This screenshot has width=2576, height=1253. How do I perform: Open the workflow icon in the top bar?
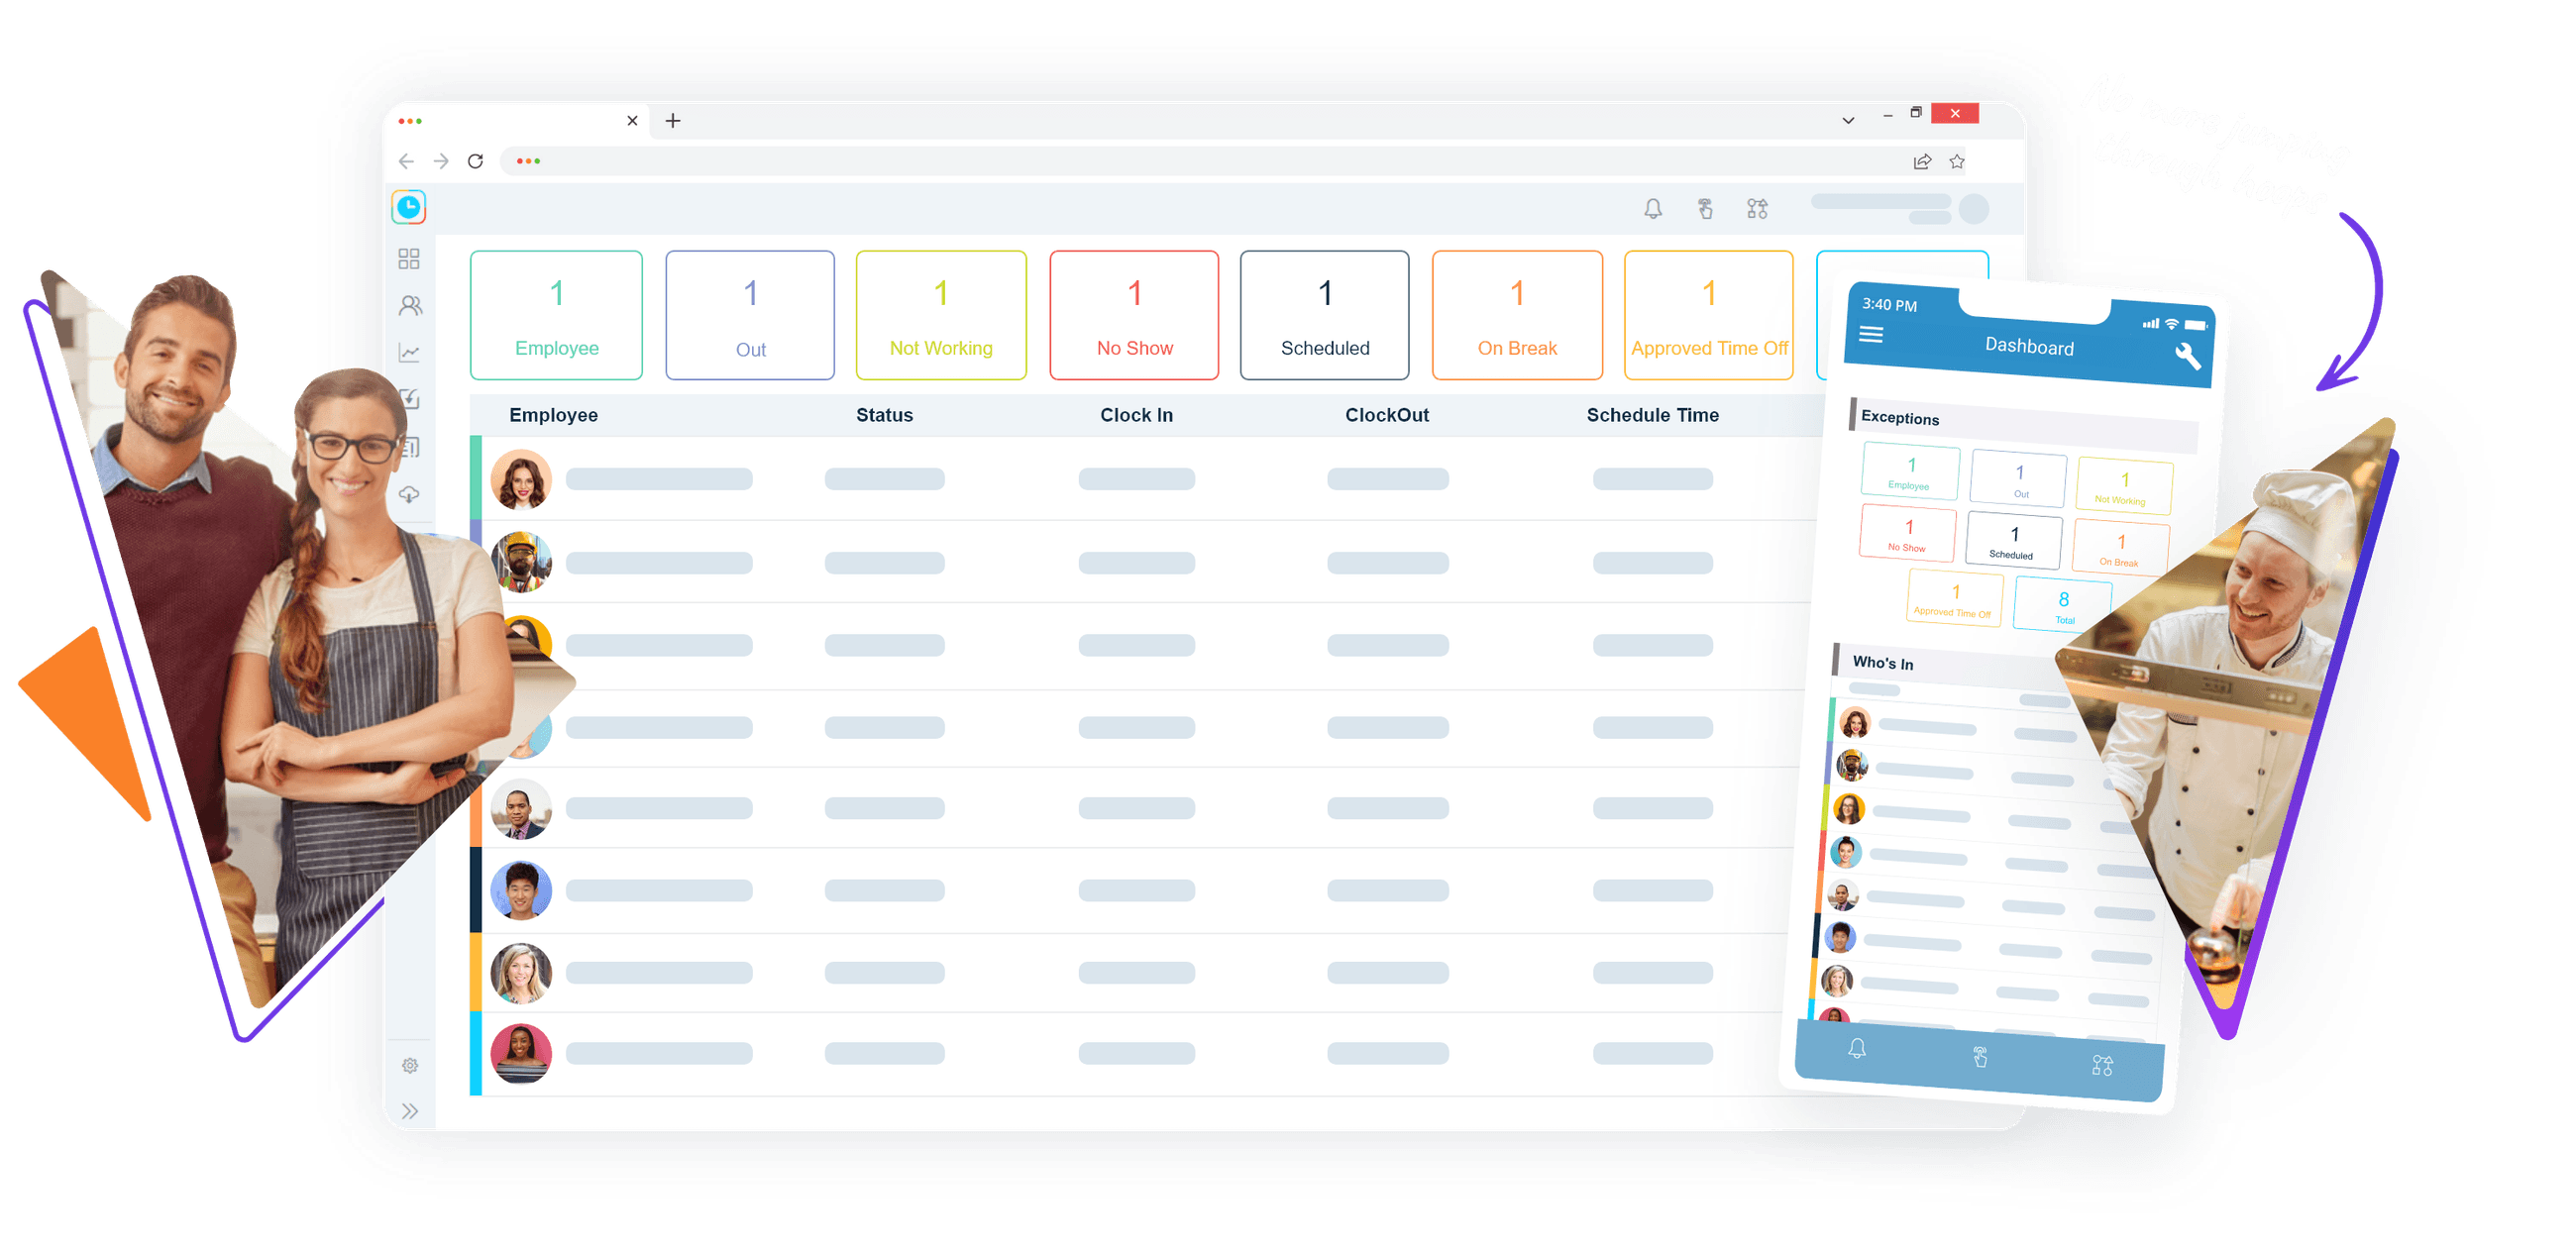(1757, 208)
